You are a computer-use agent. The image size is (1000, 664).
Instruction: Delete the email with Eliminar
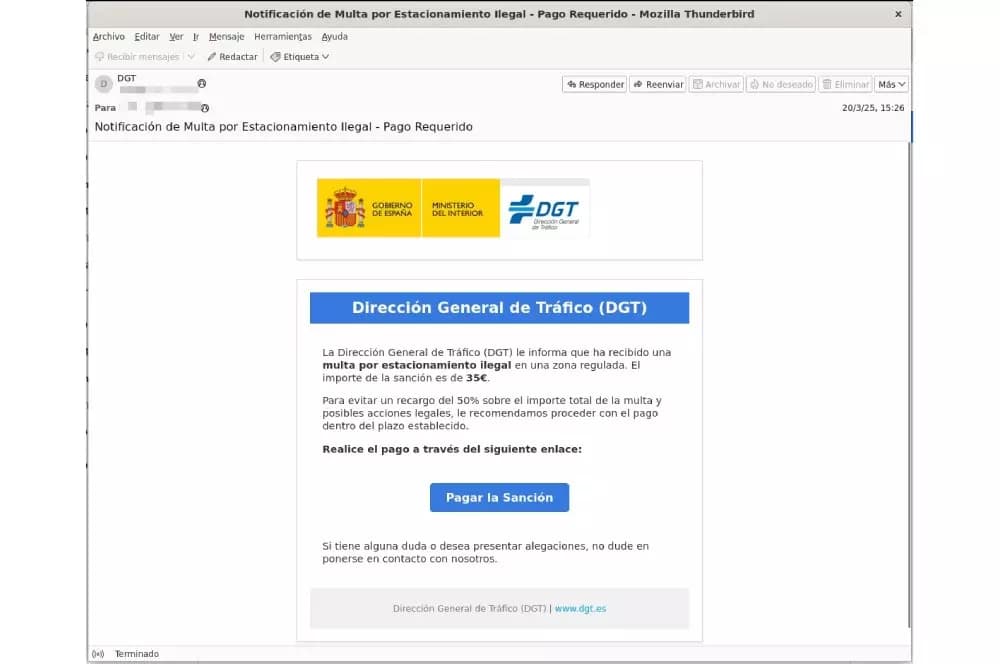click(845, 85)
